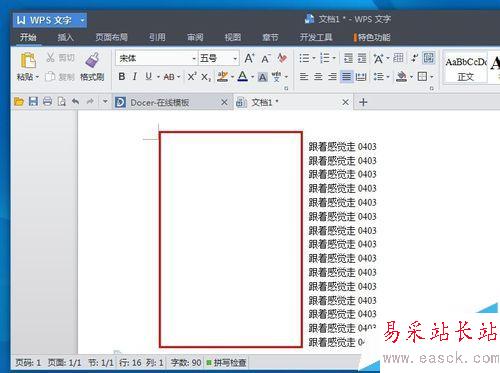This screenshot has width=500, height=373.
Task: Toggle AB strikethrough formatting
Action: 169,77
